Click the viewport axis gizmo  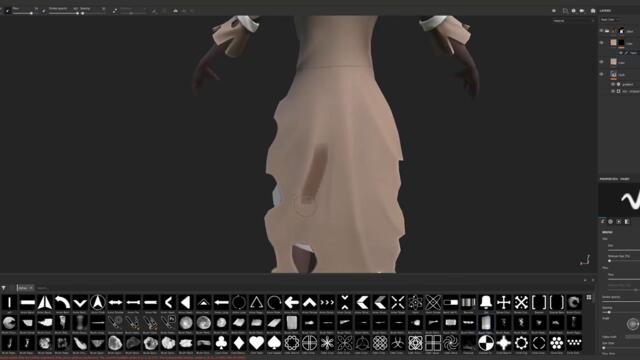(x=585, y=260)
